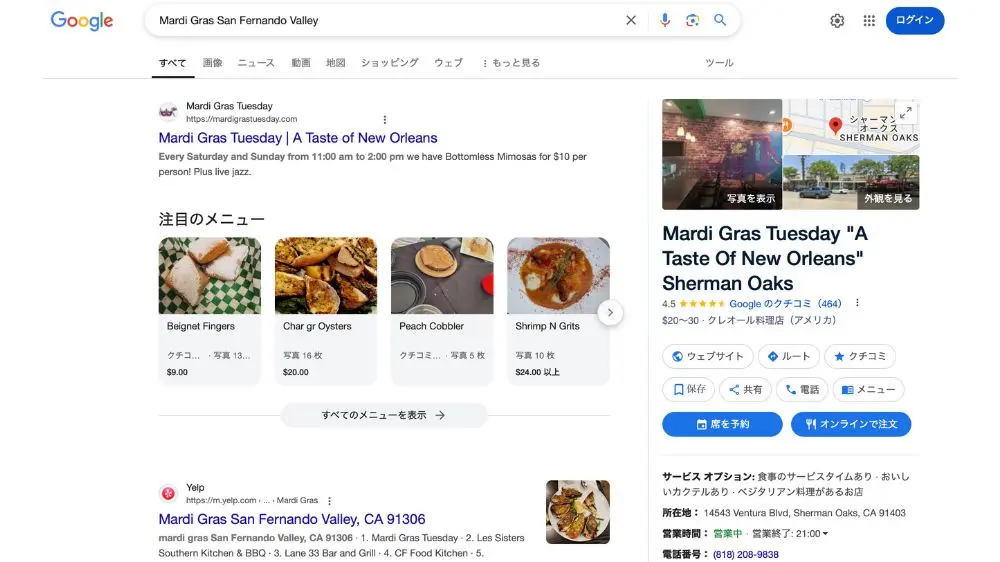Click the Mardi Gras Tuesday site favicon

(x=168, y=112)
